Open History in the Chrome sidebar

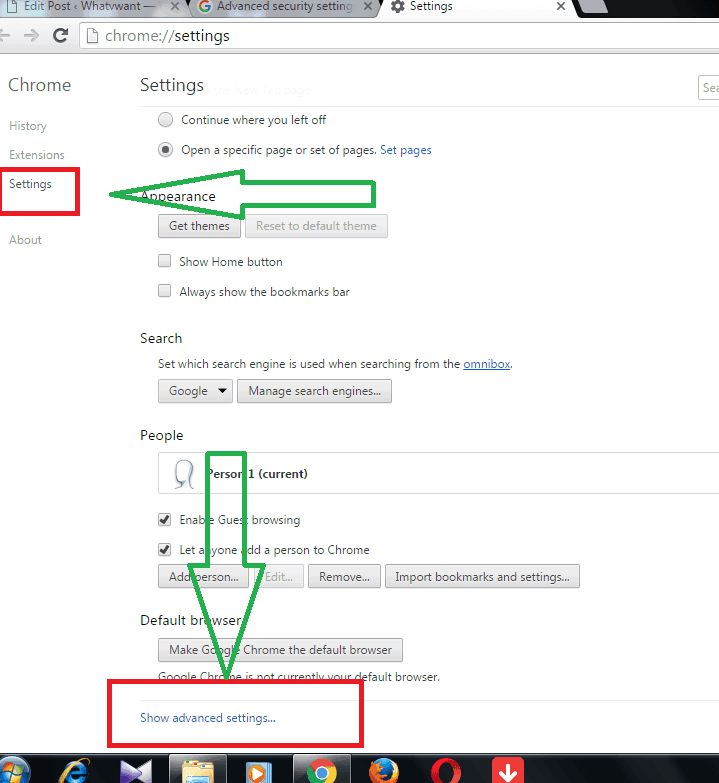(28, 126)
